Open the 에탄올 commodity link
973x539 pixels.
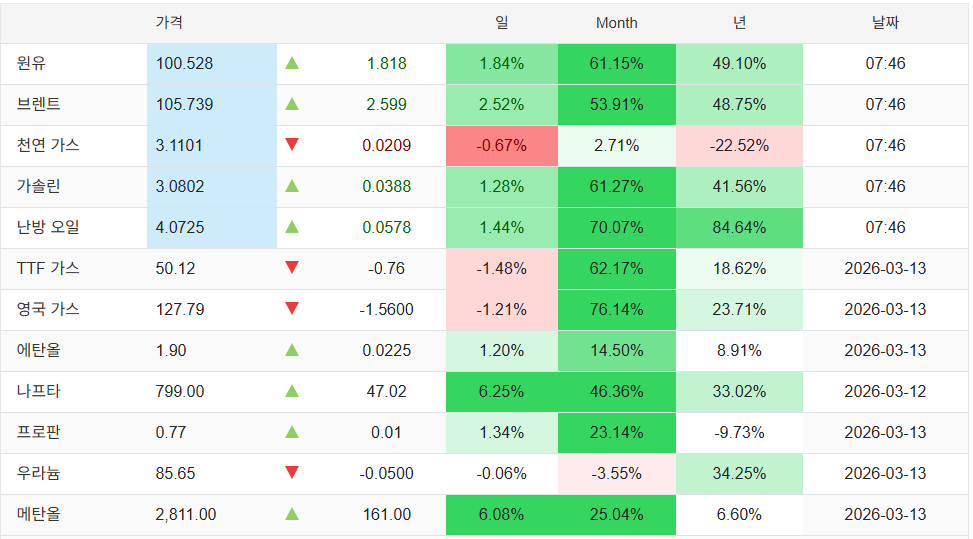tap(39, 350)
